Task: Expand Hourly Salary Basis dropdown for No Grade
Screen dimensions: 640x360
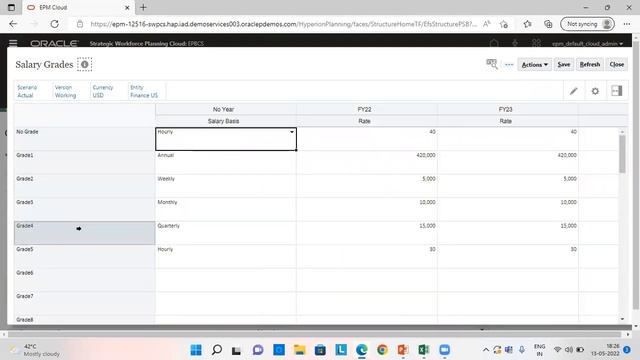Action: (291, 132)
